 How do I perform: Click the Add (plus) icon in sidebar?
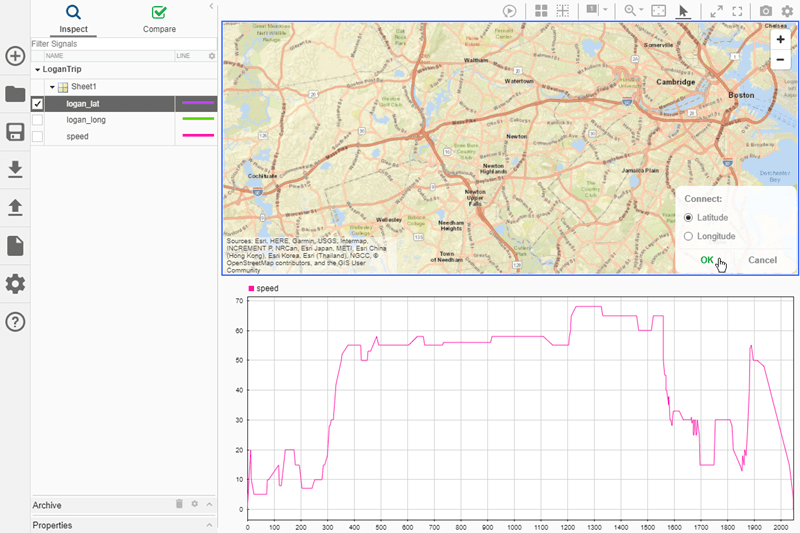point(15,56)
